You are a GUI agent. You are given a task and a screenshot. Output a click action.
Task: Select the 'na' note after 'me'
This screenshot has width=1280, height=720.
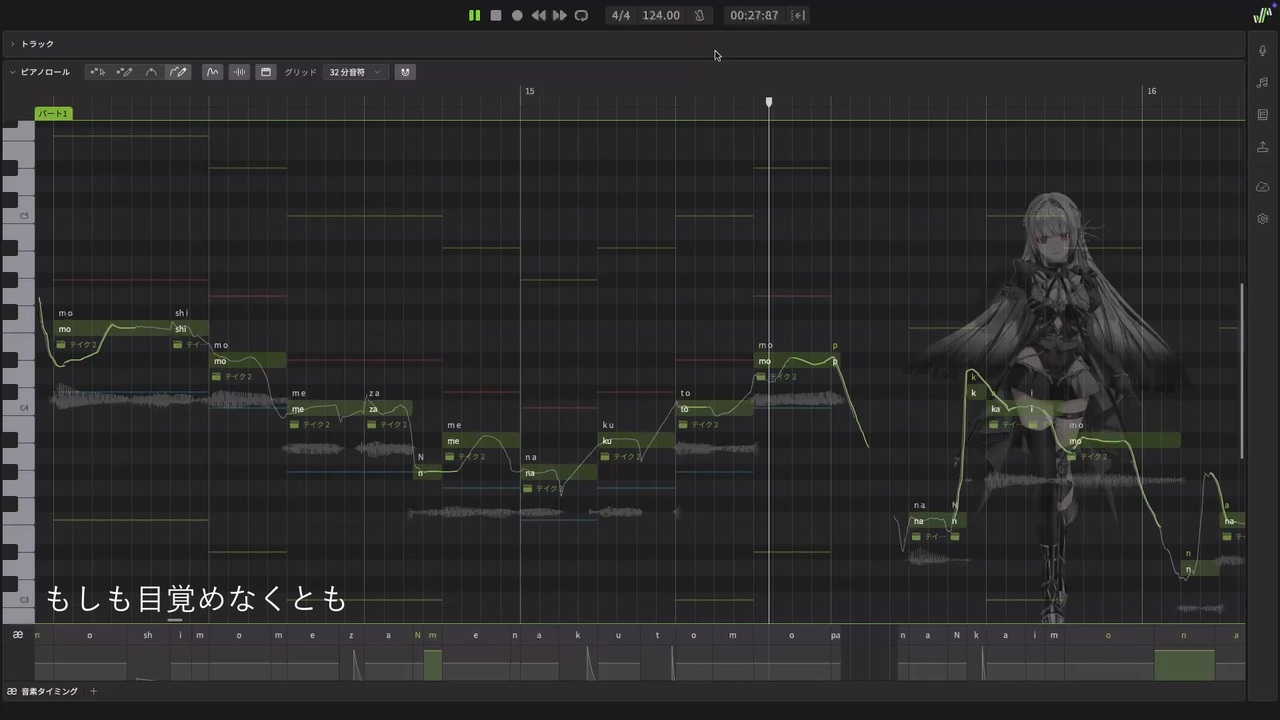559,473
